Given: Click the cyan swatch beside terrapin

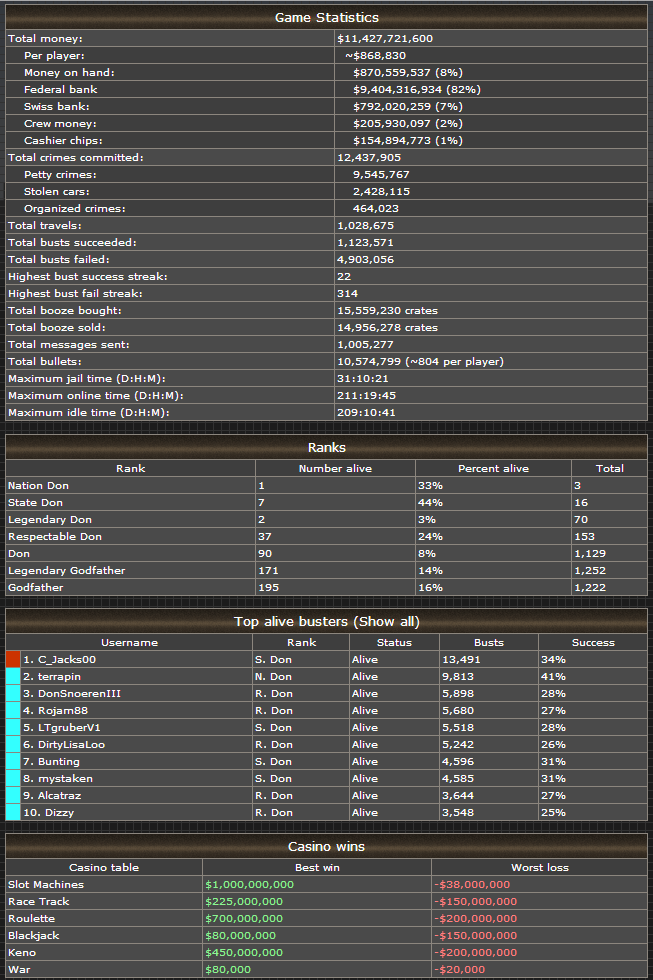Looking at the screenshot, I should [x=13, y=676].
